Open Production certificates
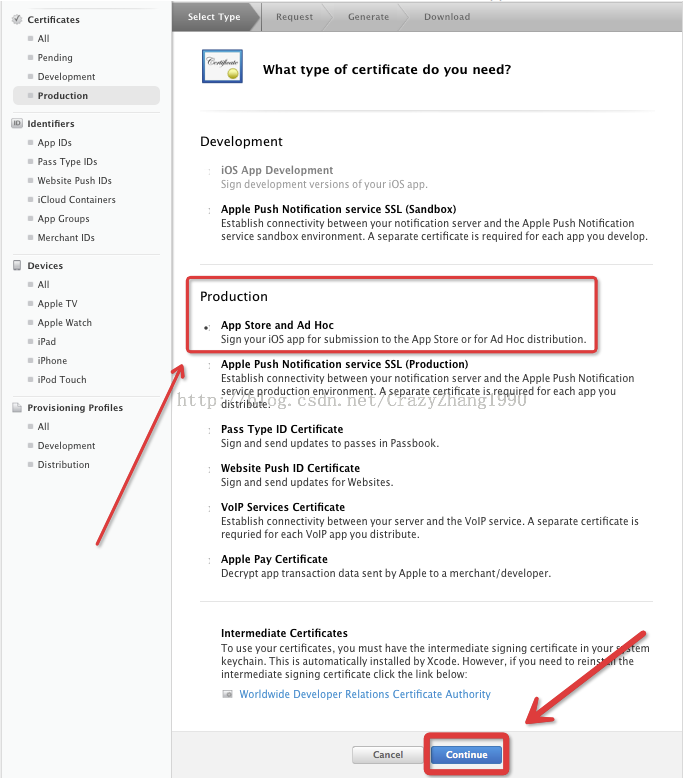 pyautogui.click(x=86, y=95)
